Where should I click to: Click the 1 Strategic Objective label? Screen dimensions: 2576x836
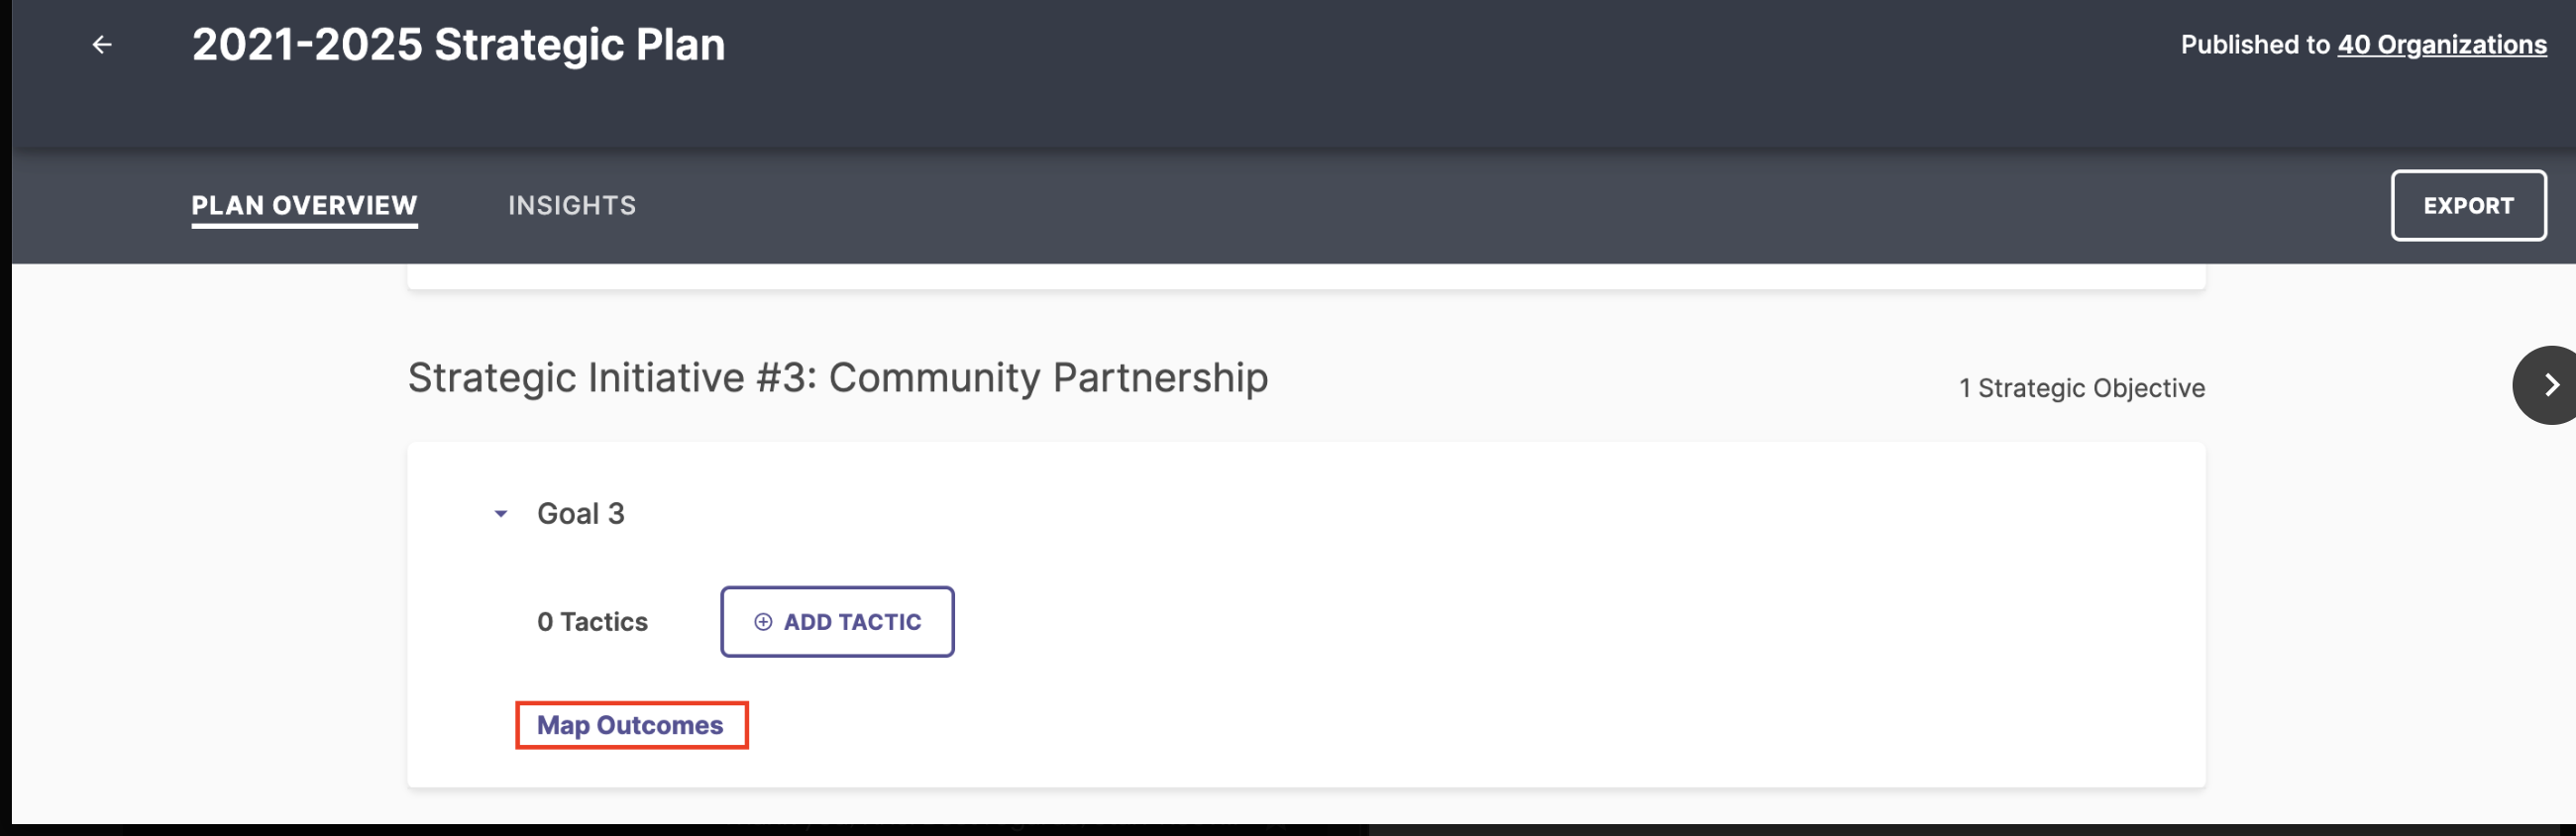(x=2082, y=388)
